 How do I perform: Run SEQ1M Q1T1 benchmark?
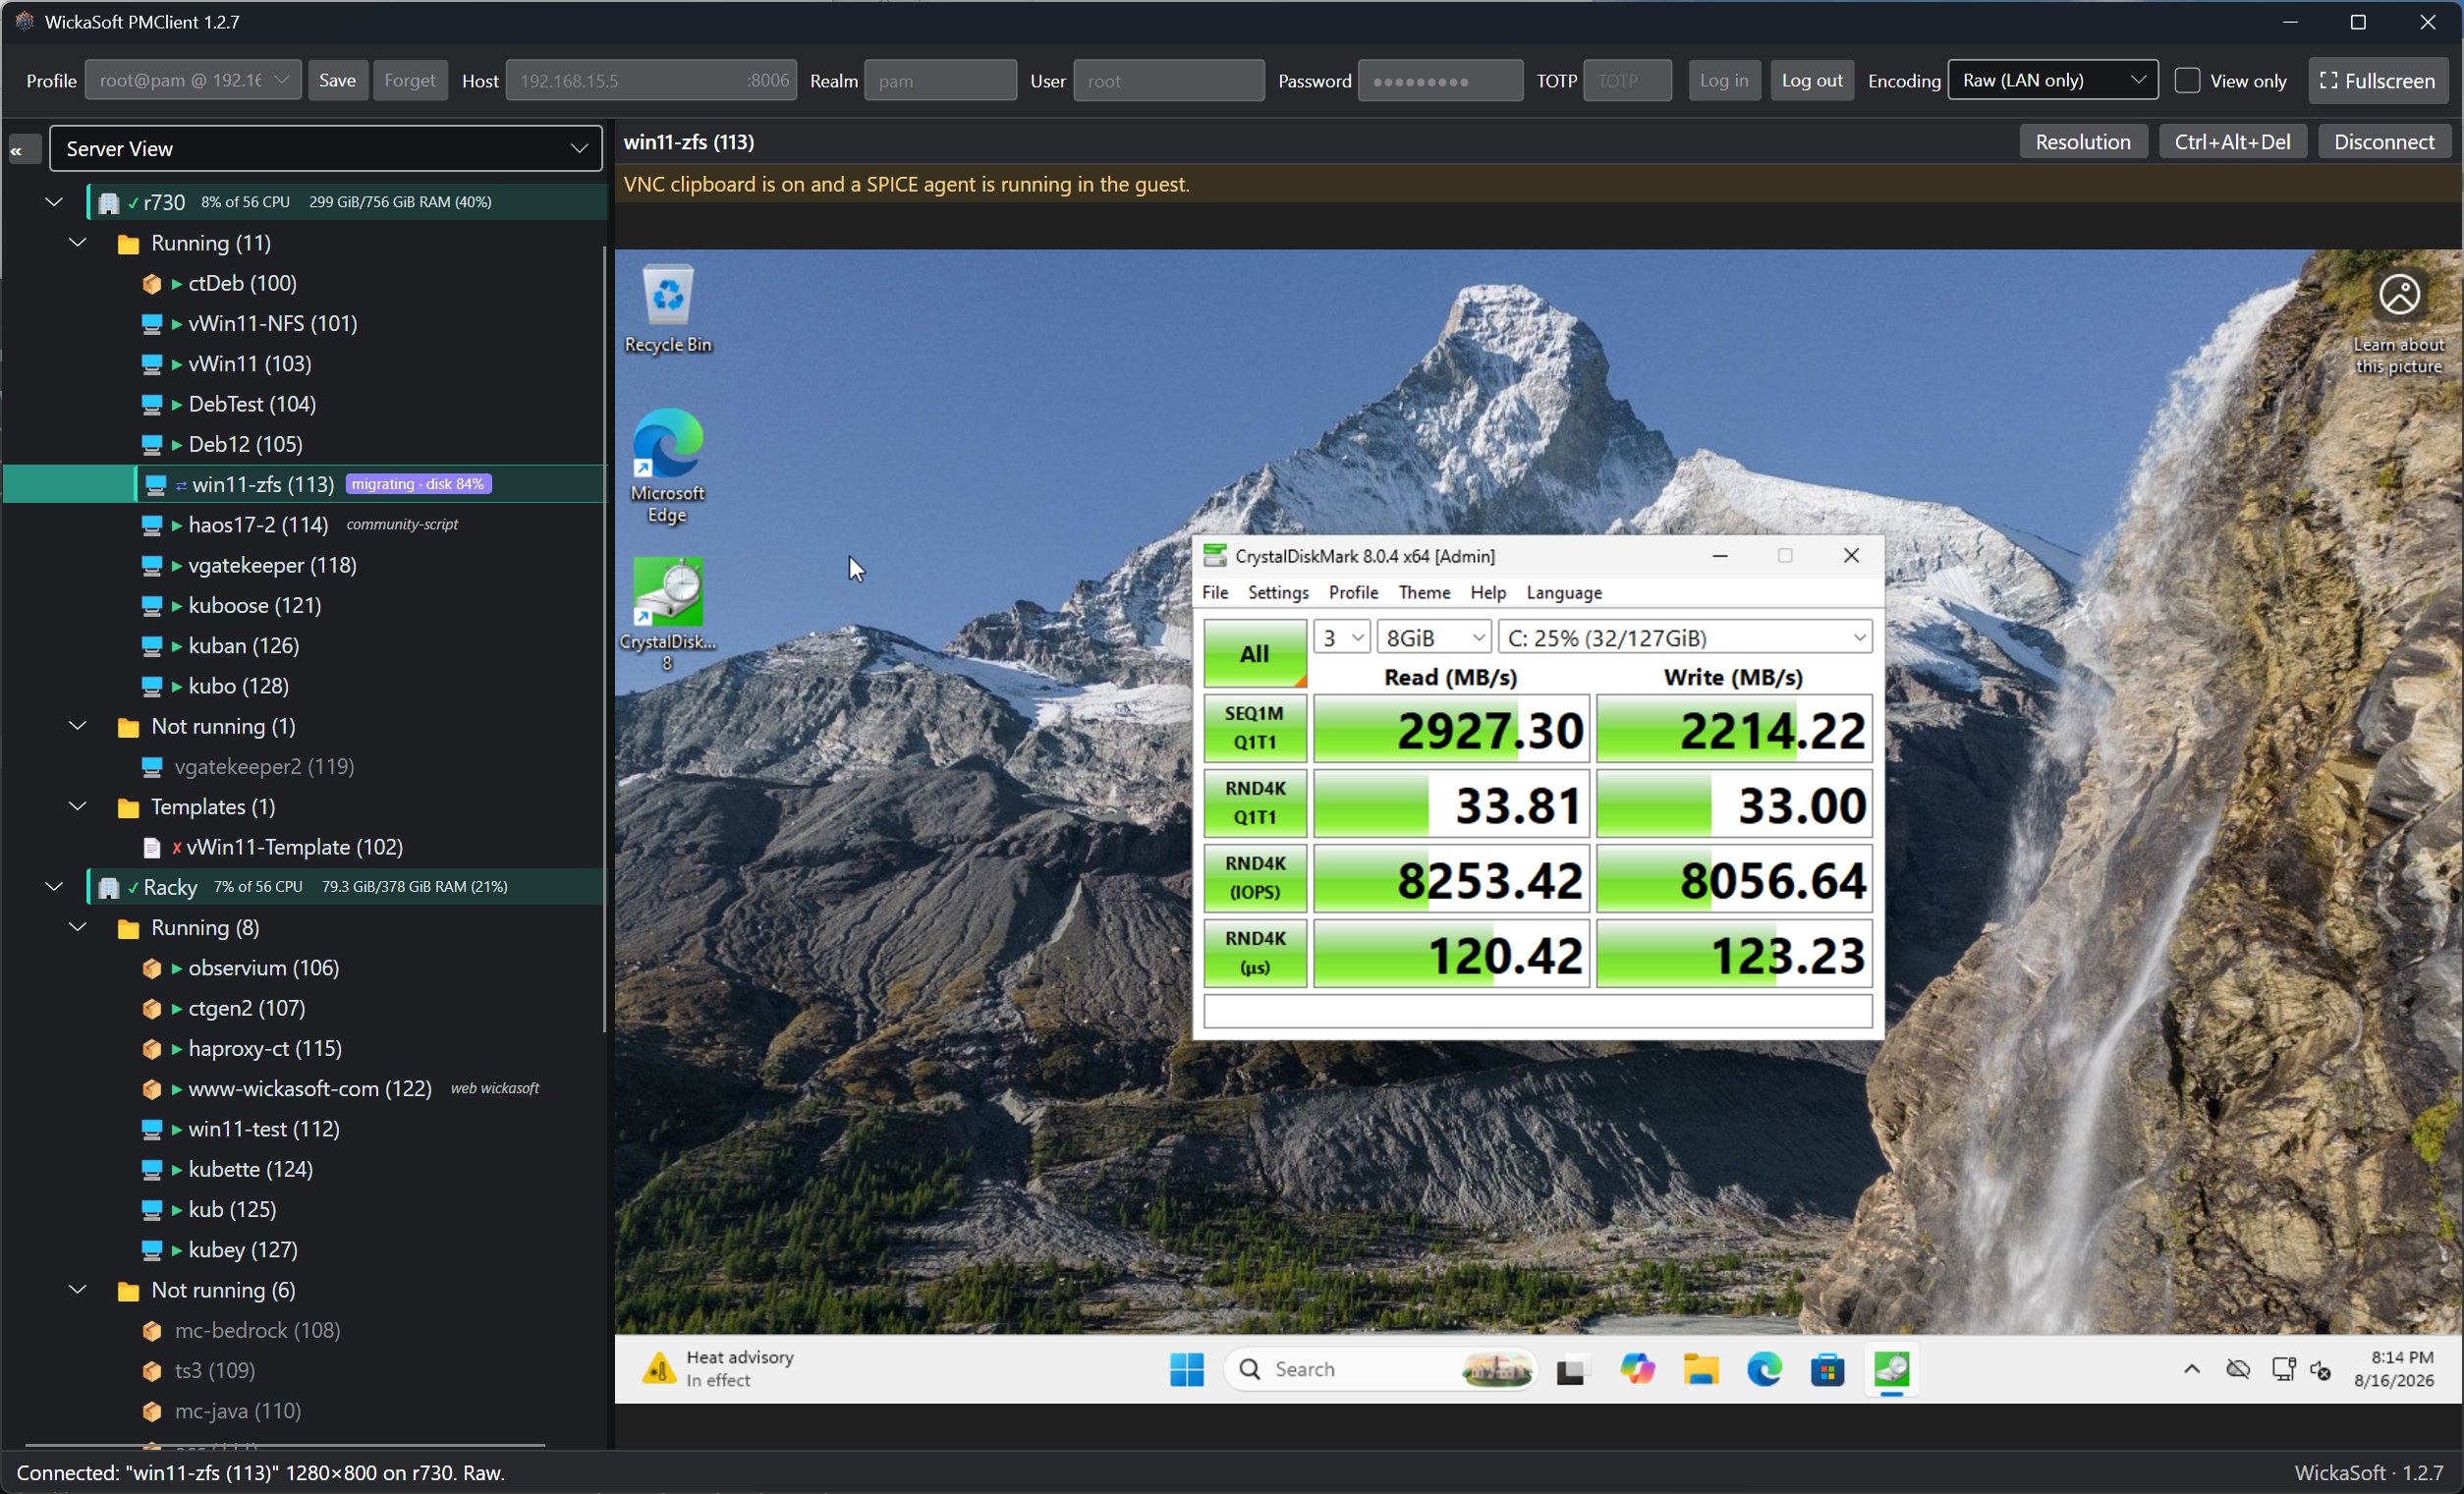click(1254, 728)
